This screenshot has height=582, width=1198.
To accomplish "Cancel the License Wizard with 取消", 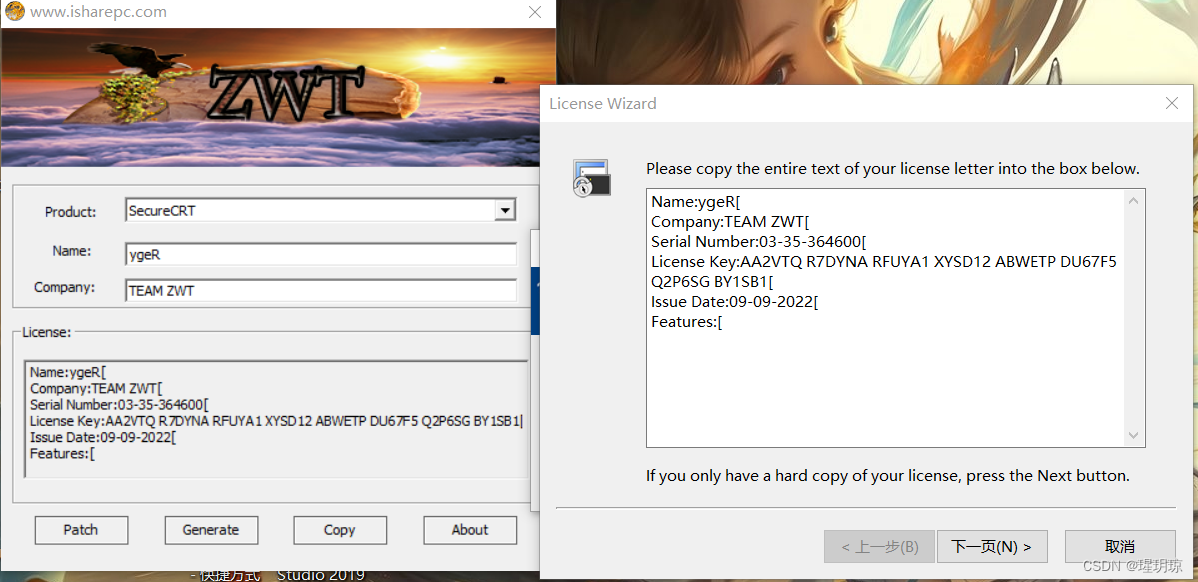I will click(1120, 547).
